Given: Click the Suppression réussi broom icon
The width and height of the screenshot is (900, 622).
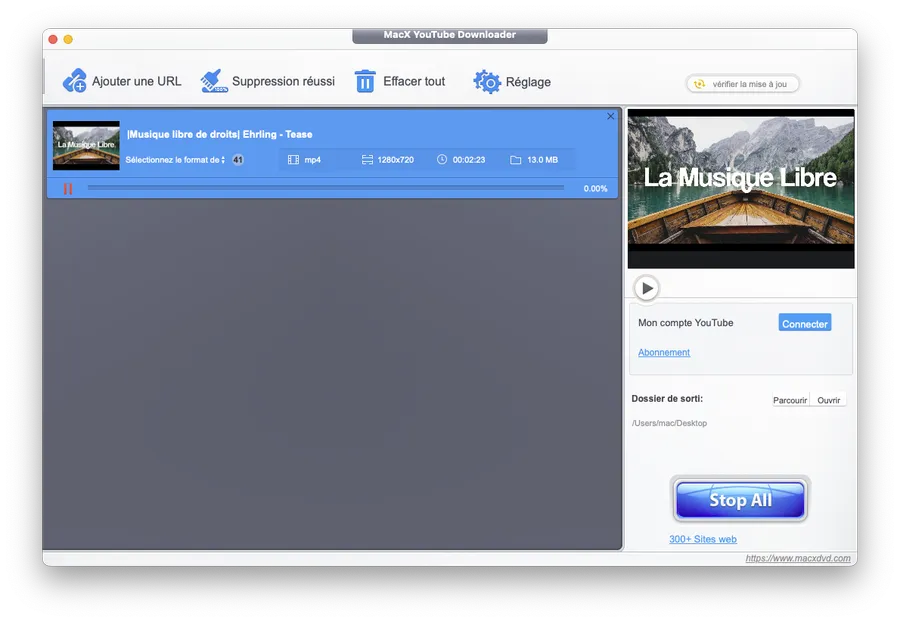Looking at the screenshot, I should pos(214,81).
